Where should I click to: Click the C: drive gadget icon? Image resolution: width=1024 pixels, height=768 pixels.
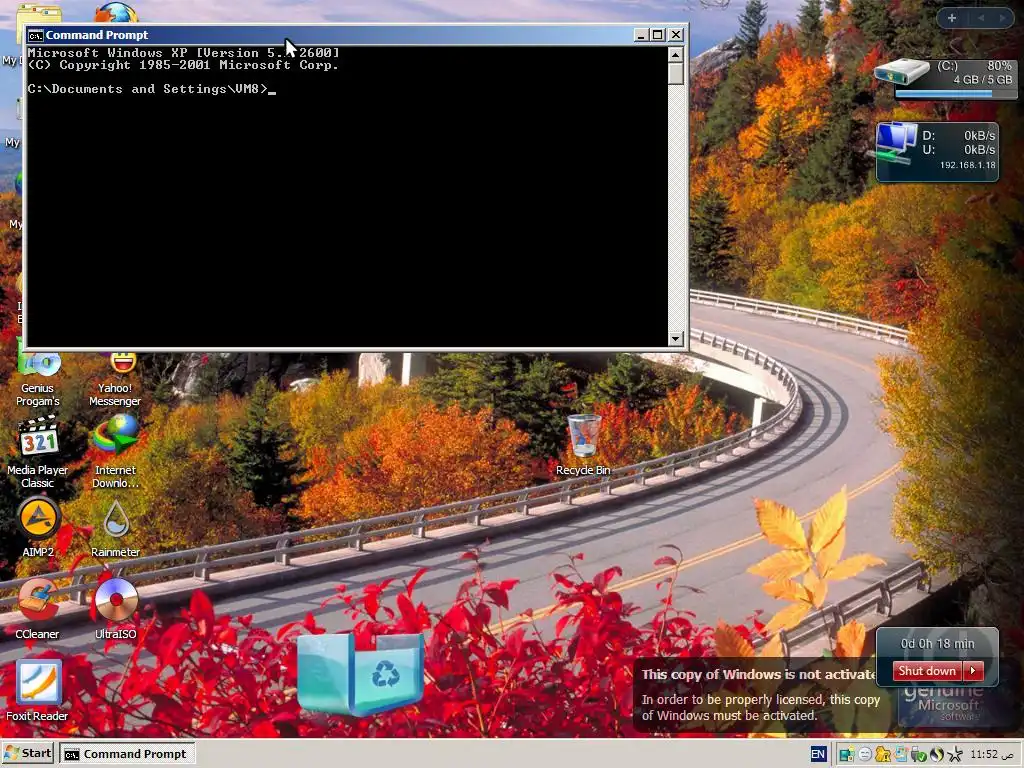pyautogui.click(x=901, y=72)
